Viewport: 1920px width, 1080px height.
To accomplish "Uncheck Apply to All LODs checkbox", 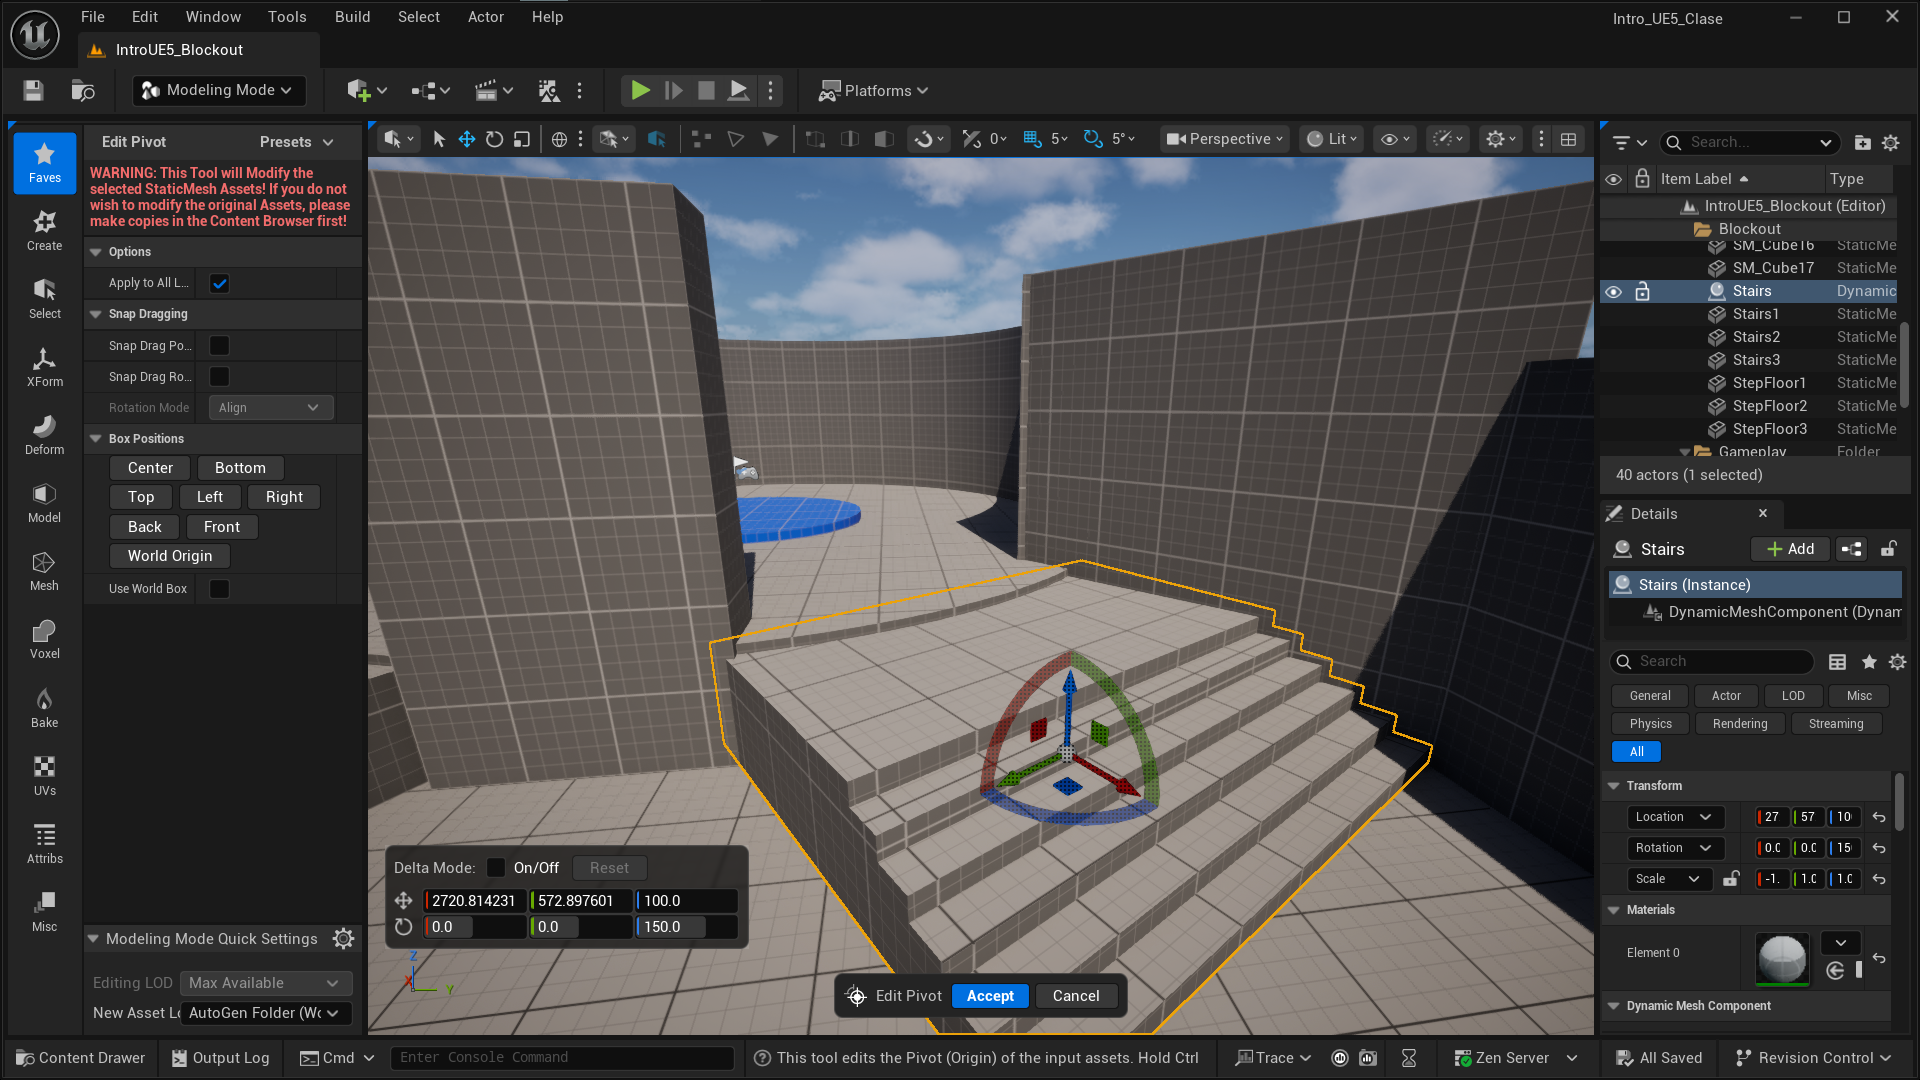I will point(220,284).
